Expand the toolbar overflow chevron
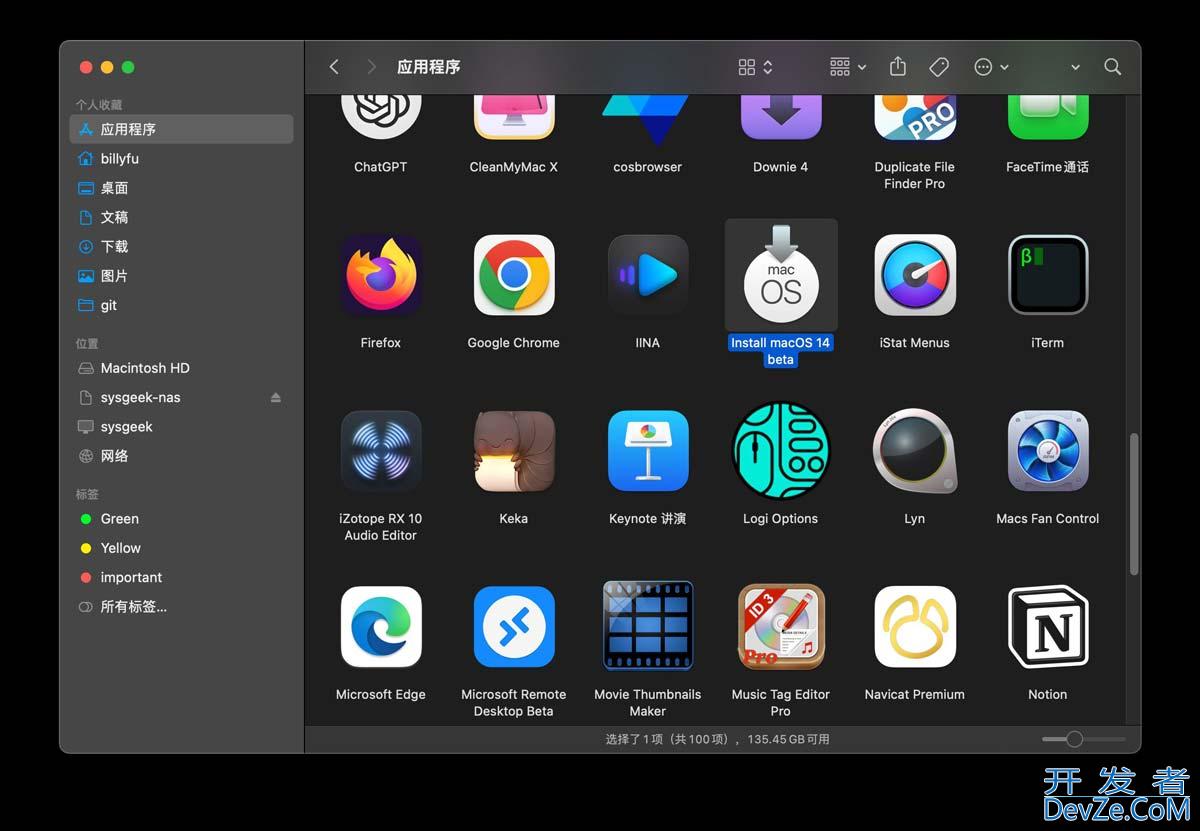 (1075, 67)
